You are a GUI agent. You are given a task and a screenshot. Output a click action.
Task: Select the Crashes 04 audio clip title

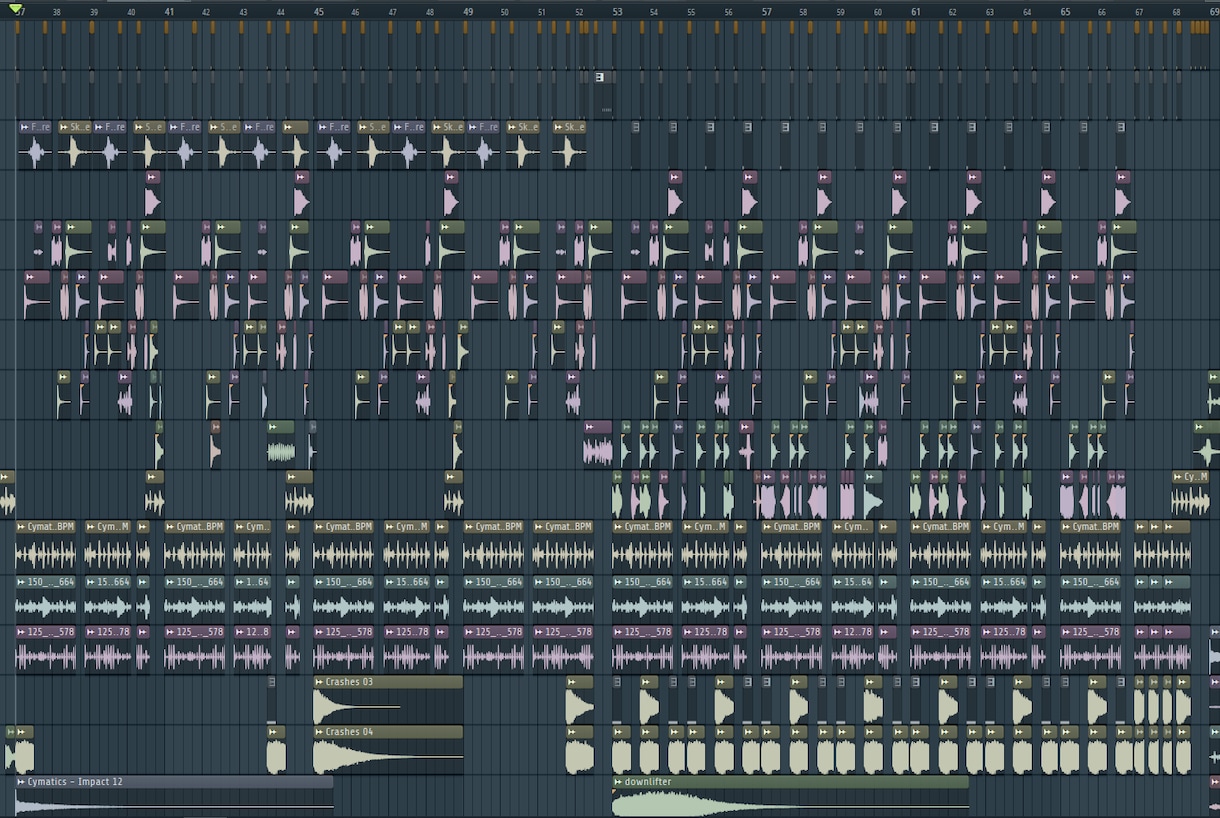349,732
